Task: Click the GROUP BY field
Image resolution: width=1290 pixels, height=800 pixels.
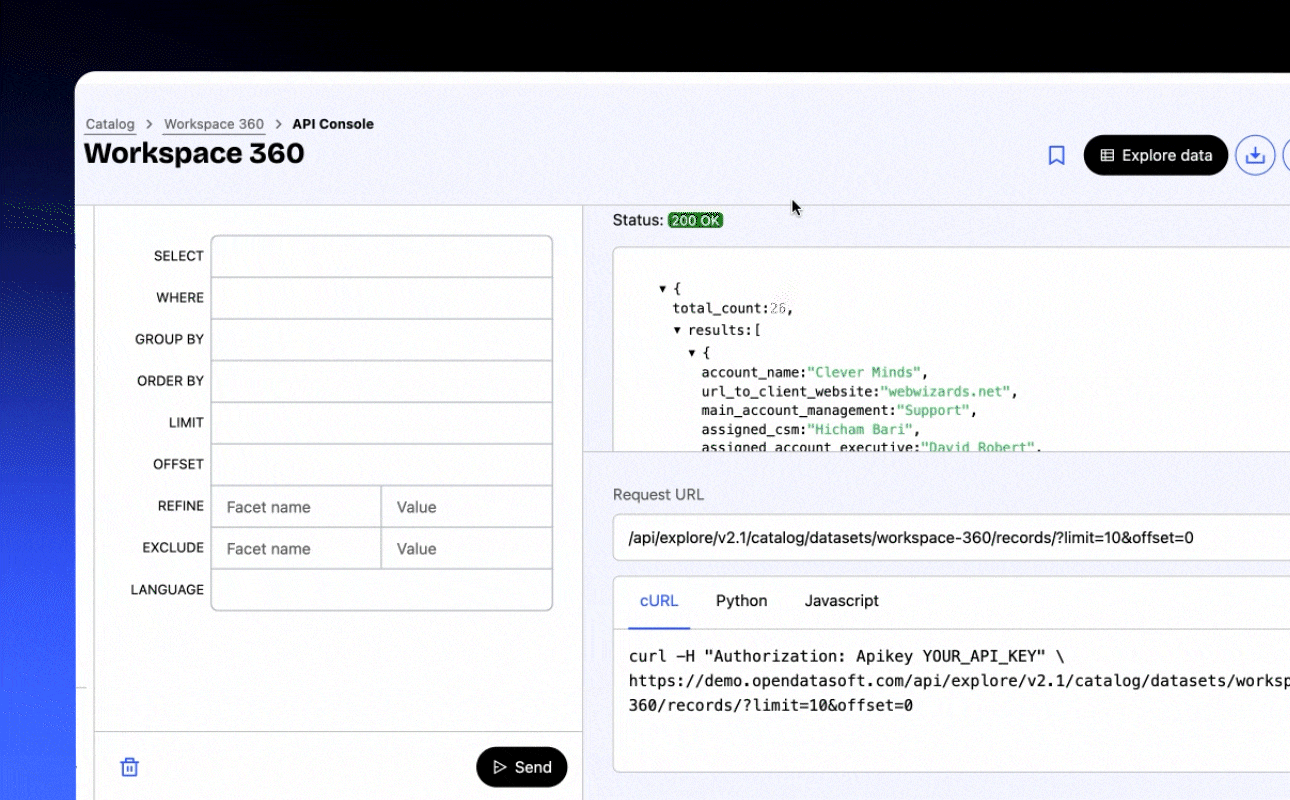Action: [381, 340]
